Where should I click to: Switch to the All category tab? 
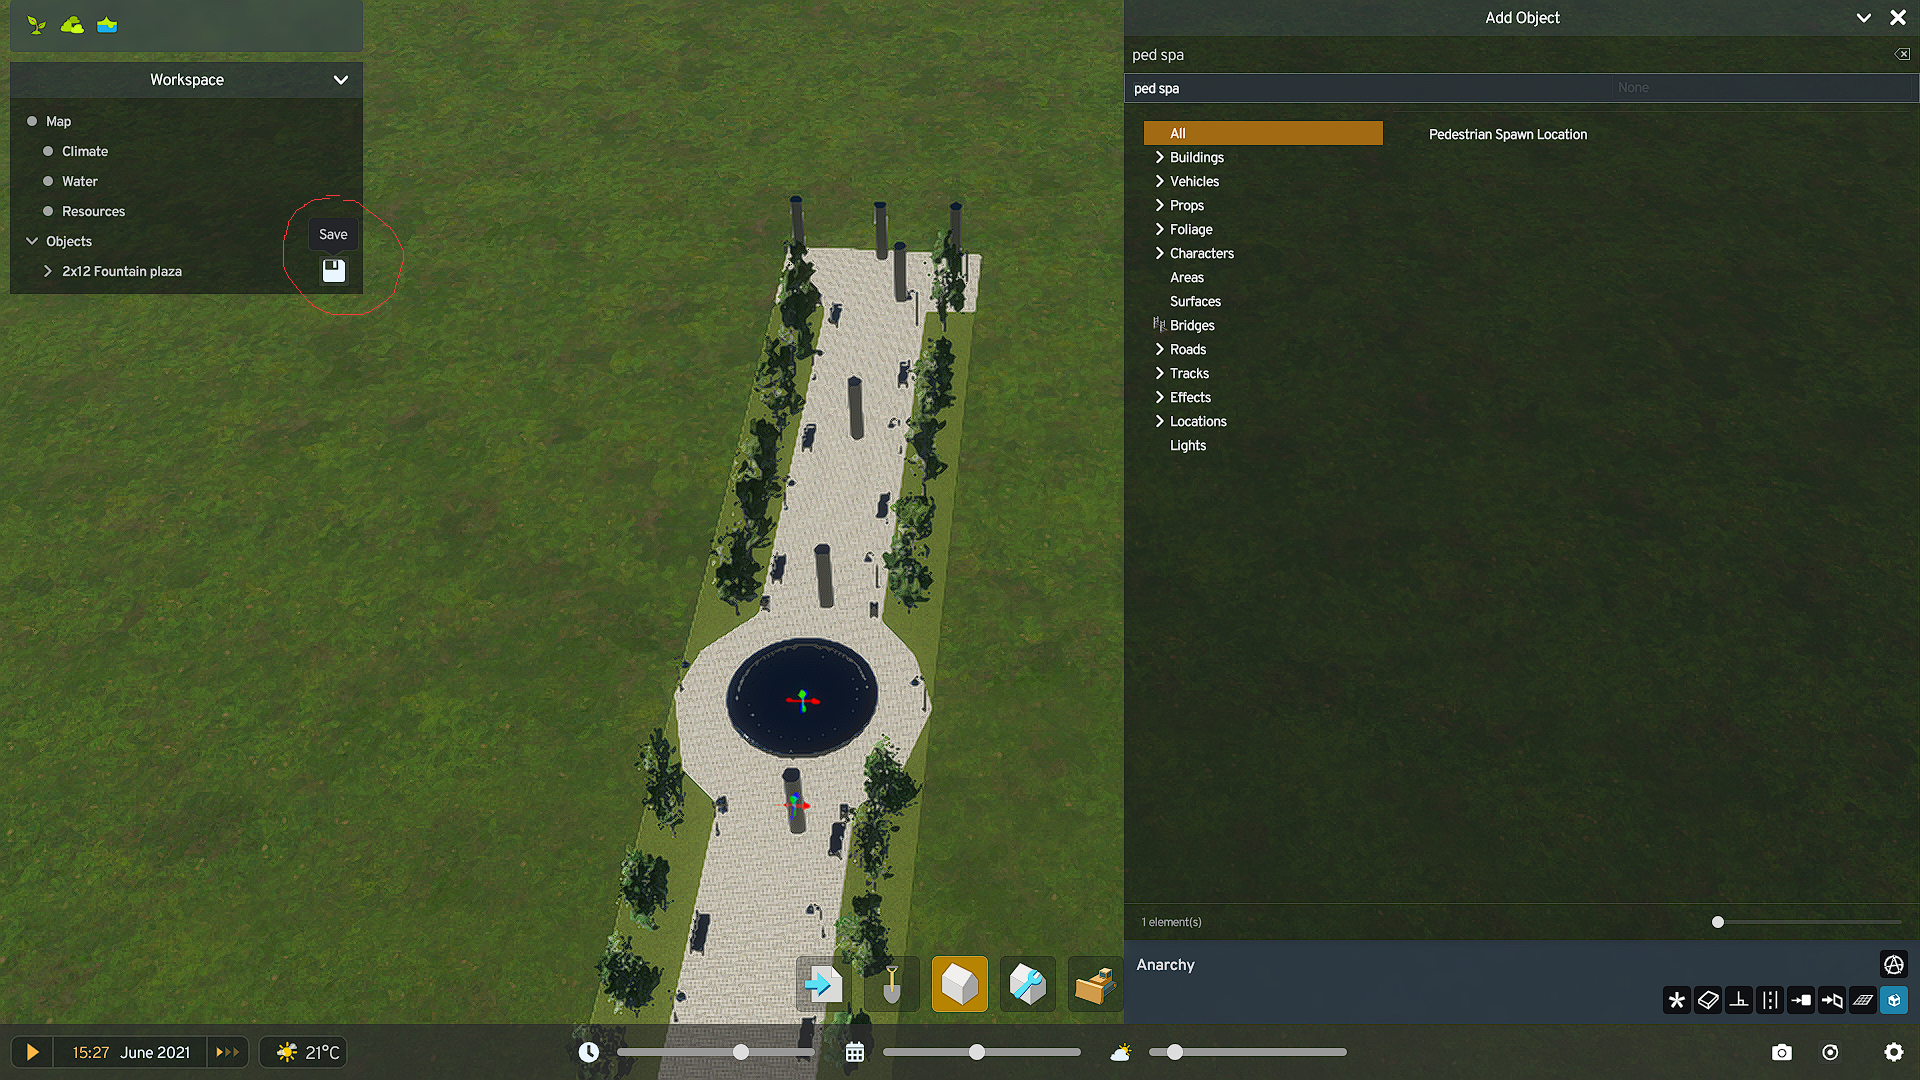pos(1262,132)
